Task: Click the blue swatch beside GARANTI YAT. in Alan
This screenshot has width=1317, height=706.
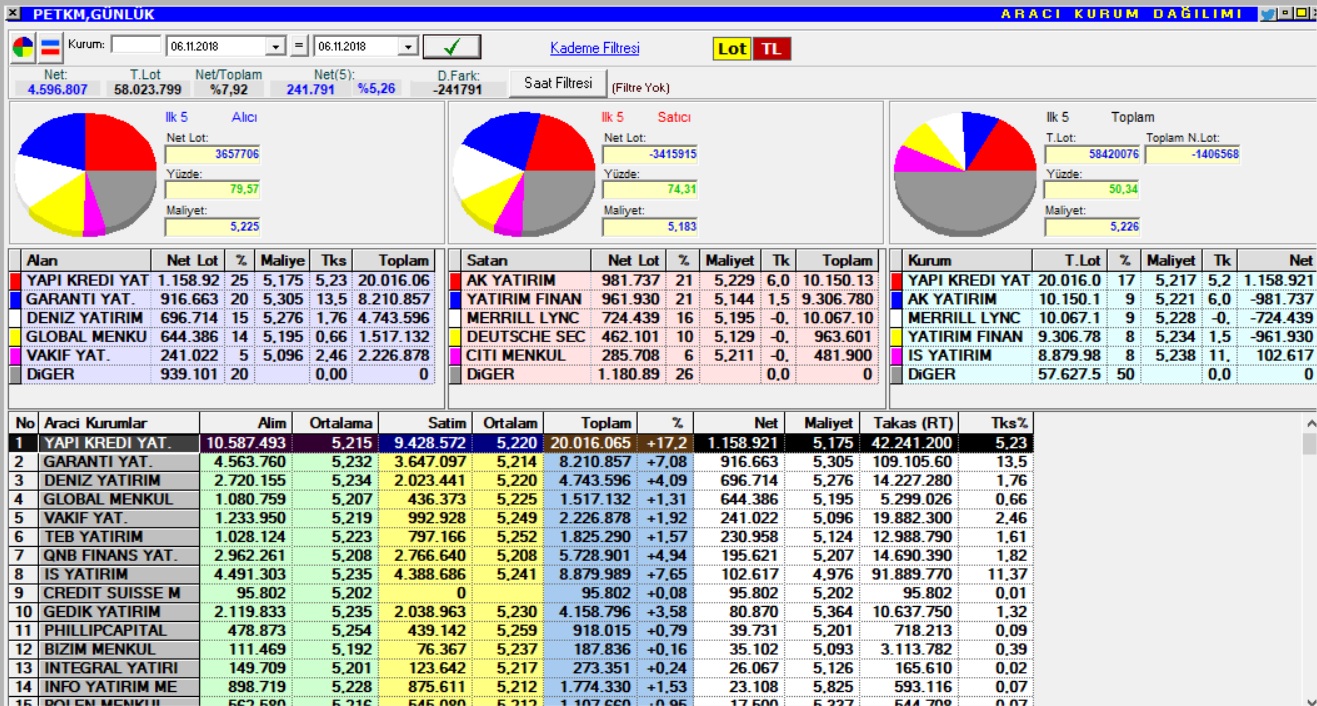Action: tap(15, 299)
